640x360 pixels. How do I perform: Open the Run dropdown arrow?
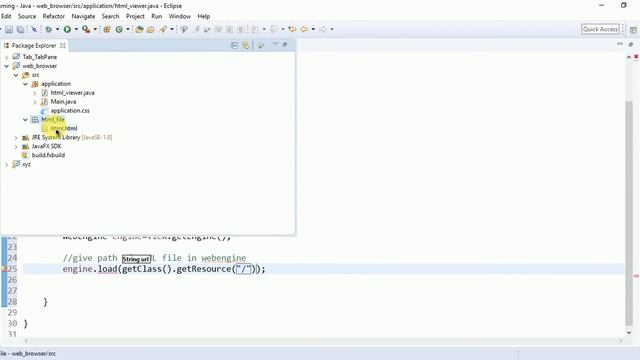(x=76, y=29)
